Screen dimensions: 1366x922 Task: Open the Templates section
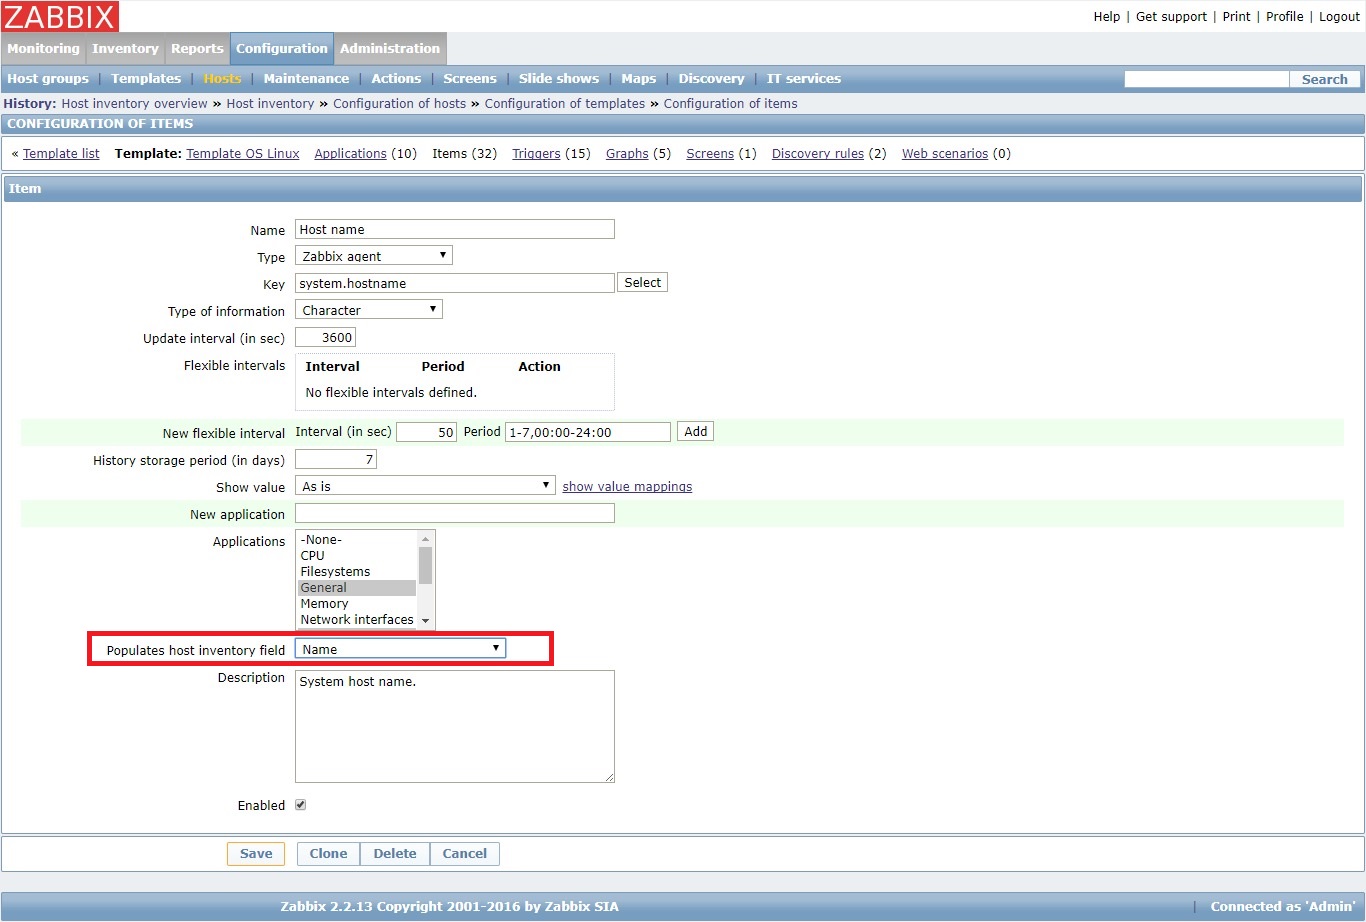[x=146, y=78]
